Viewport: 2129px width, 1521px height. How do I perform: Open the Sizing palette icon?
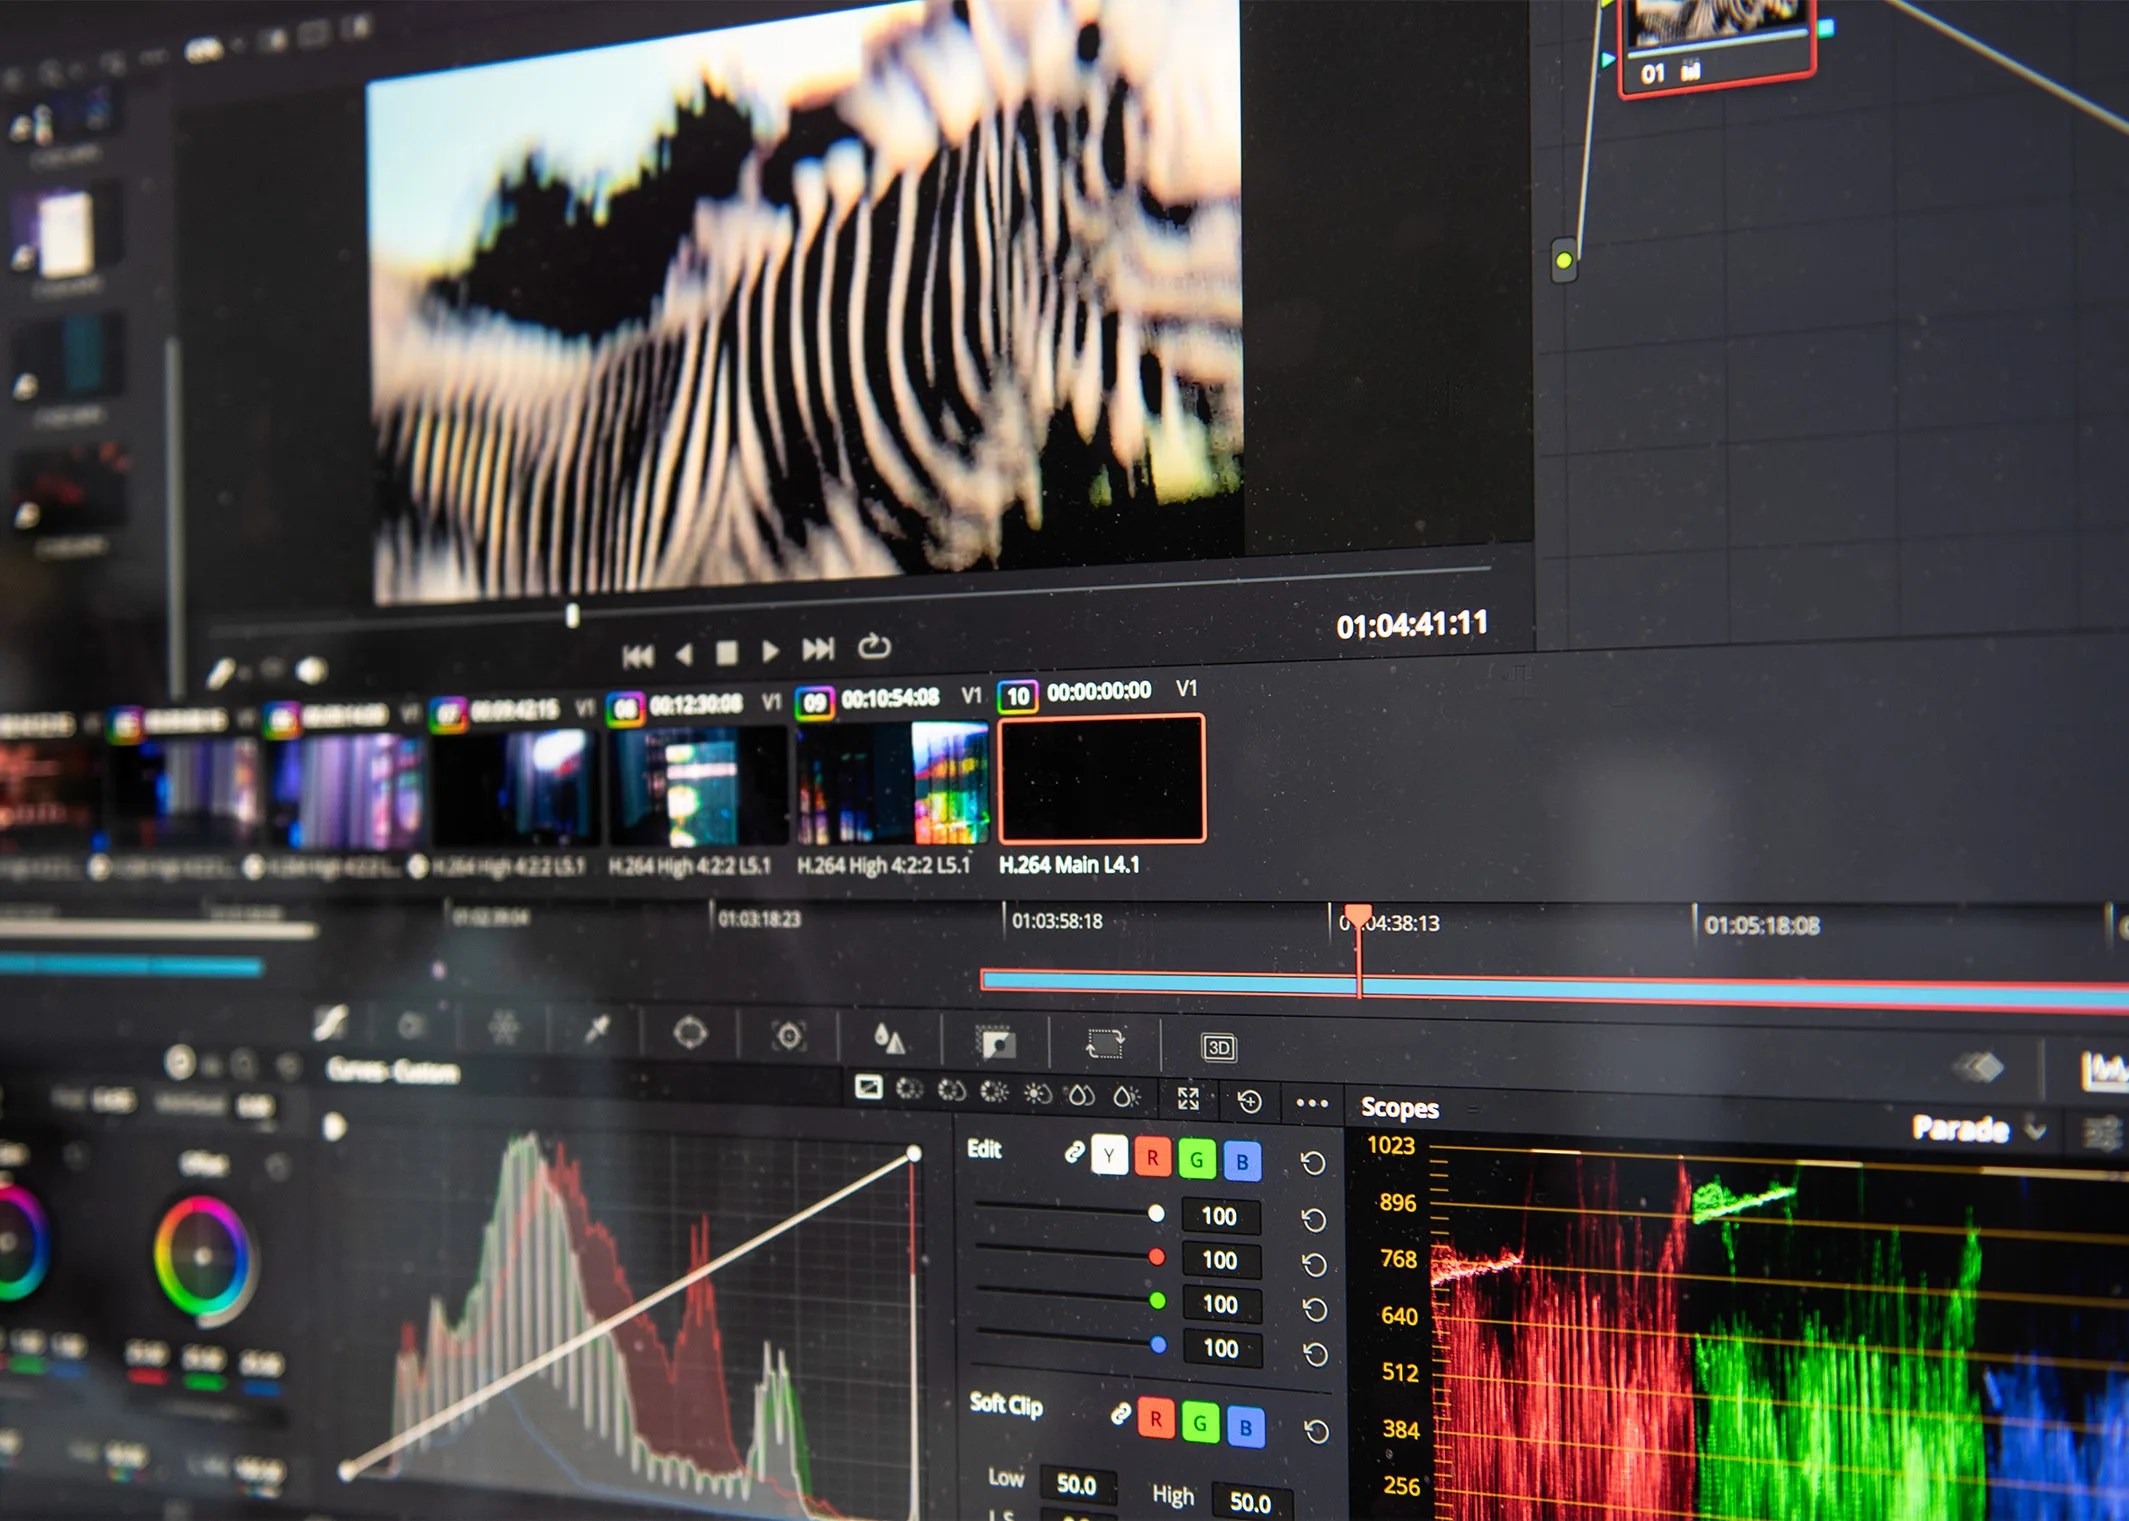(x=1105, y=1044)
